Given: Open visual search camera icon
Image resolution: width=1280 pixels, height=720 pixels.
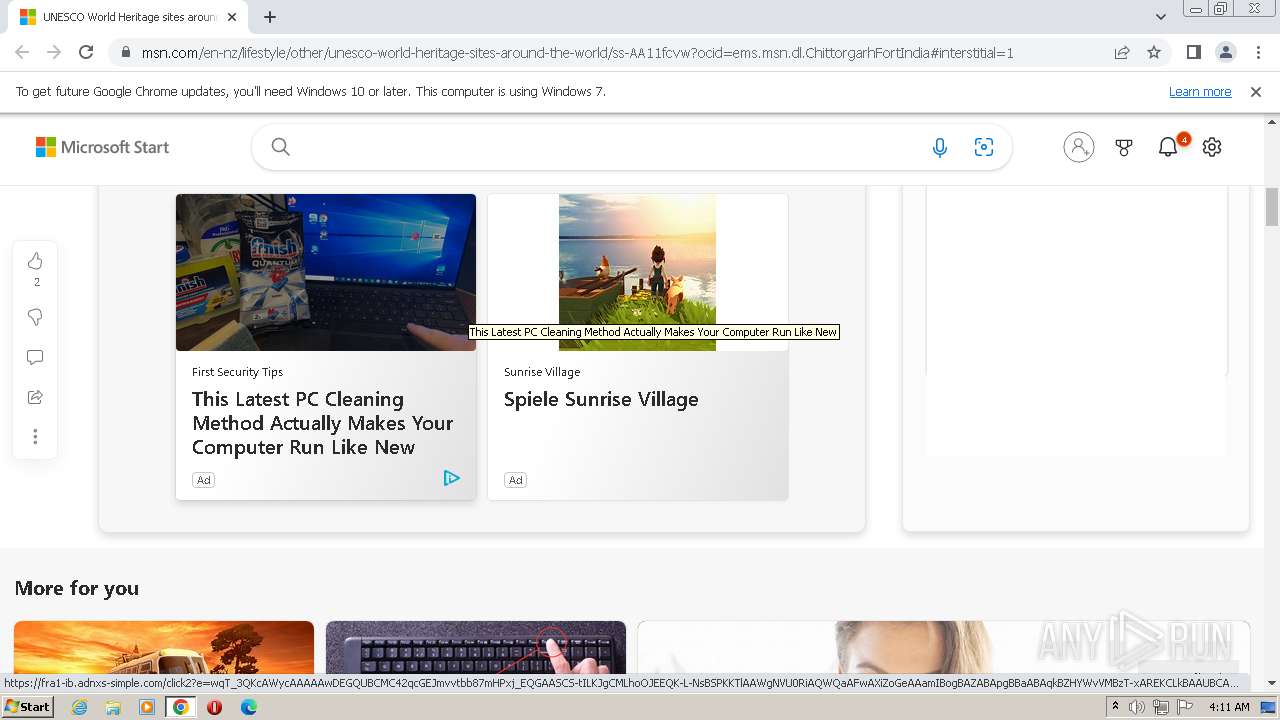Looking at the screenshot, I should point(984,147).
